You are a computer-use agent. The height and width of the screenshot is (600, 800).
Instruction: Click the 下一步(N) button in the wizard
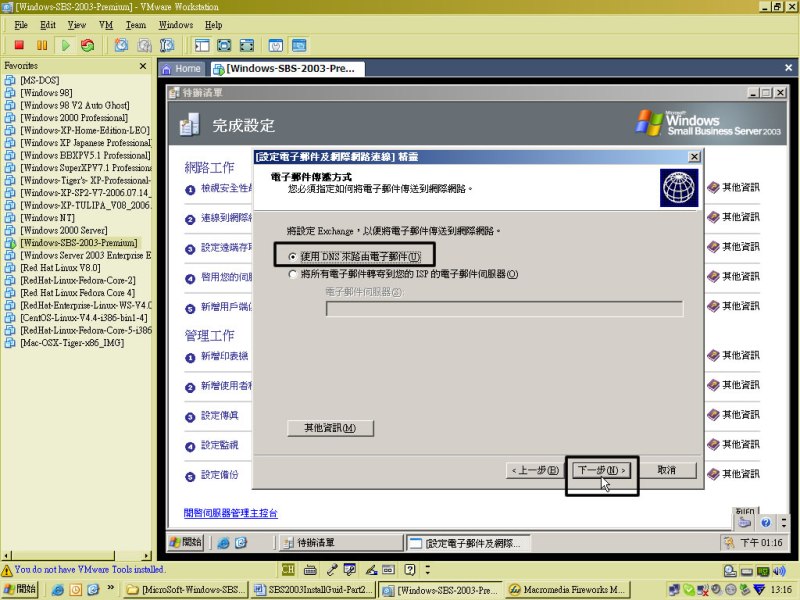point(602,470)
